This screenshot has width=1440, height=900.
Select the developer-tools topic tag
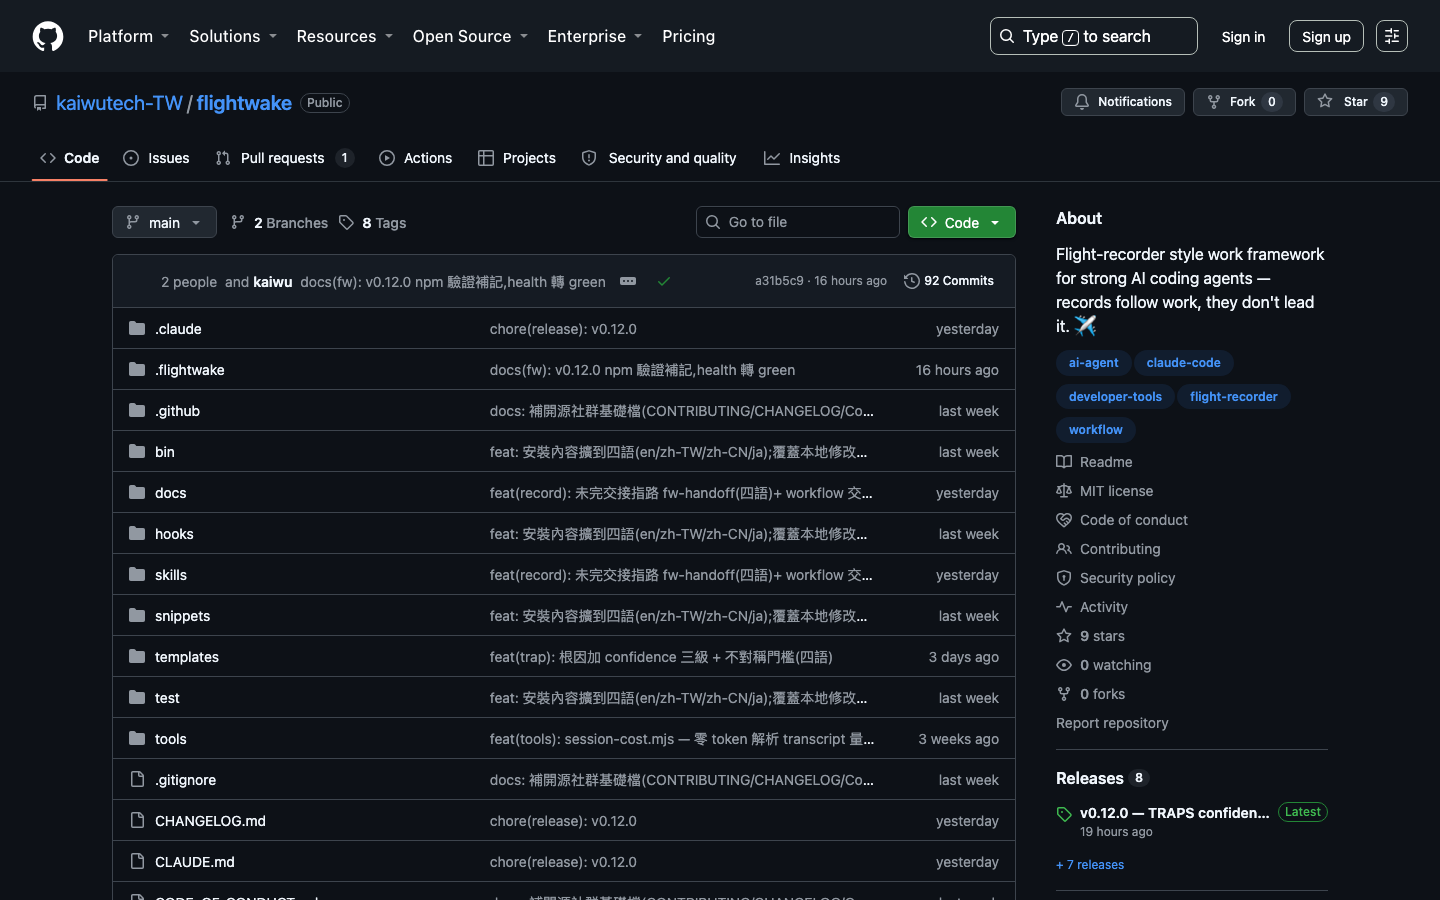coord(1115,397)
